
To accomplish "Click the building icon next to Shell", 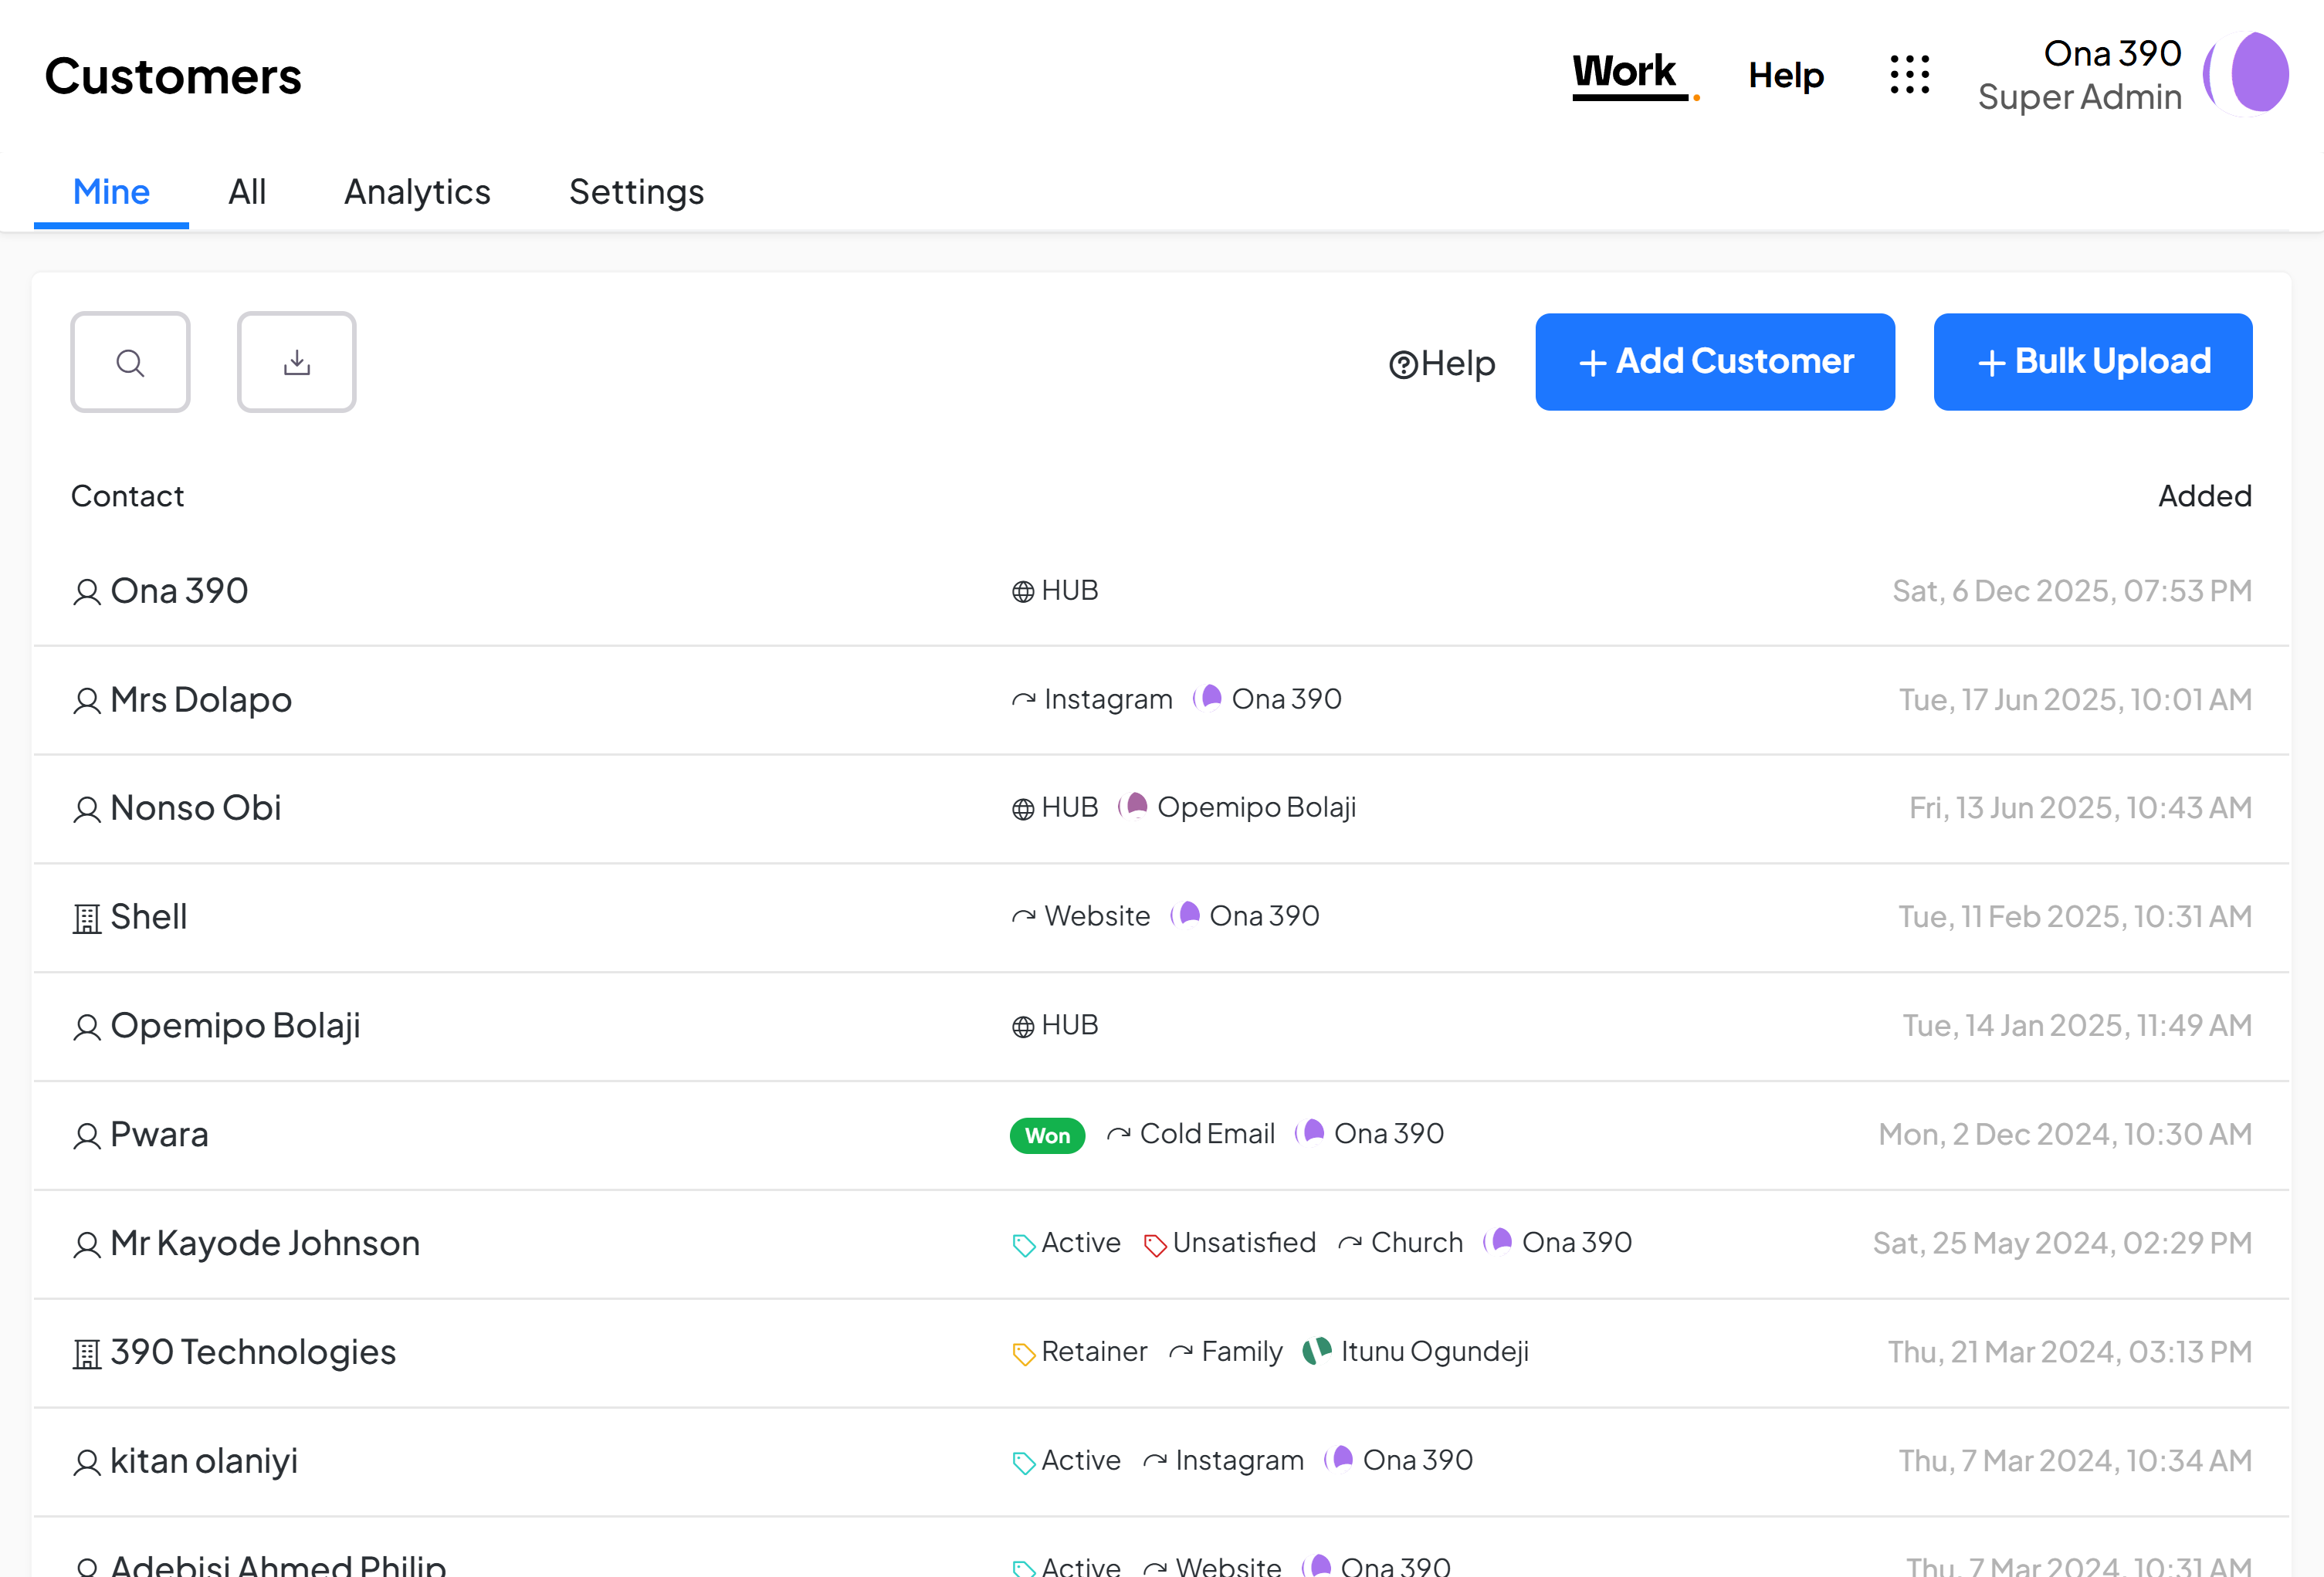I will point(87,918).
